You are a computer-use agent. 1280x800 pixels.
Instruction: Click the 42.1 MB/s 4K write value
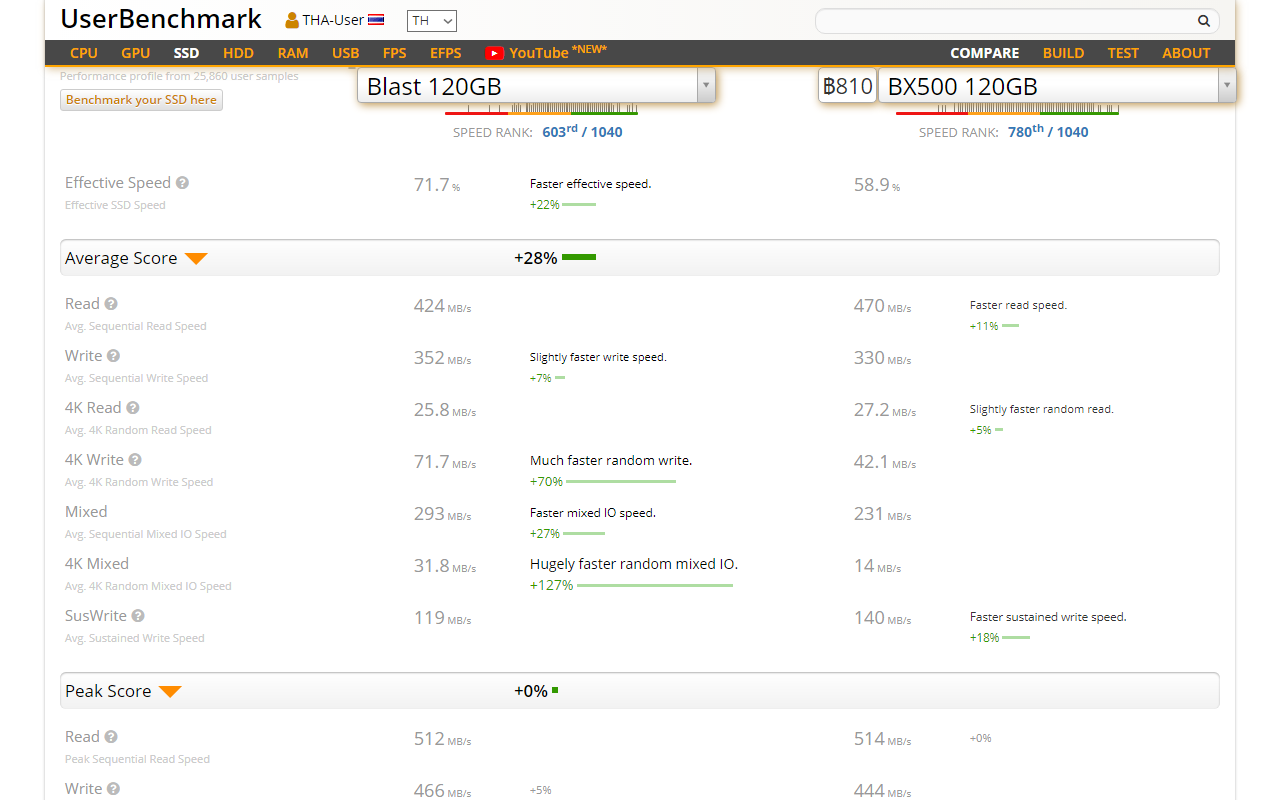885,462
